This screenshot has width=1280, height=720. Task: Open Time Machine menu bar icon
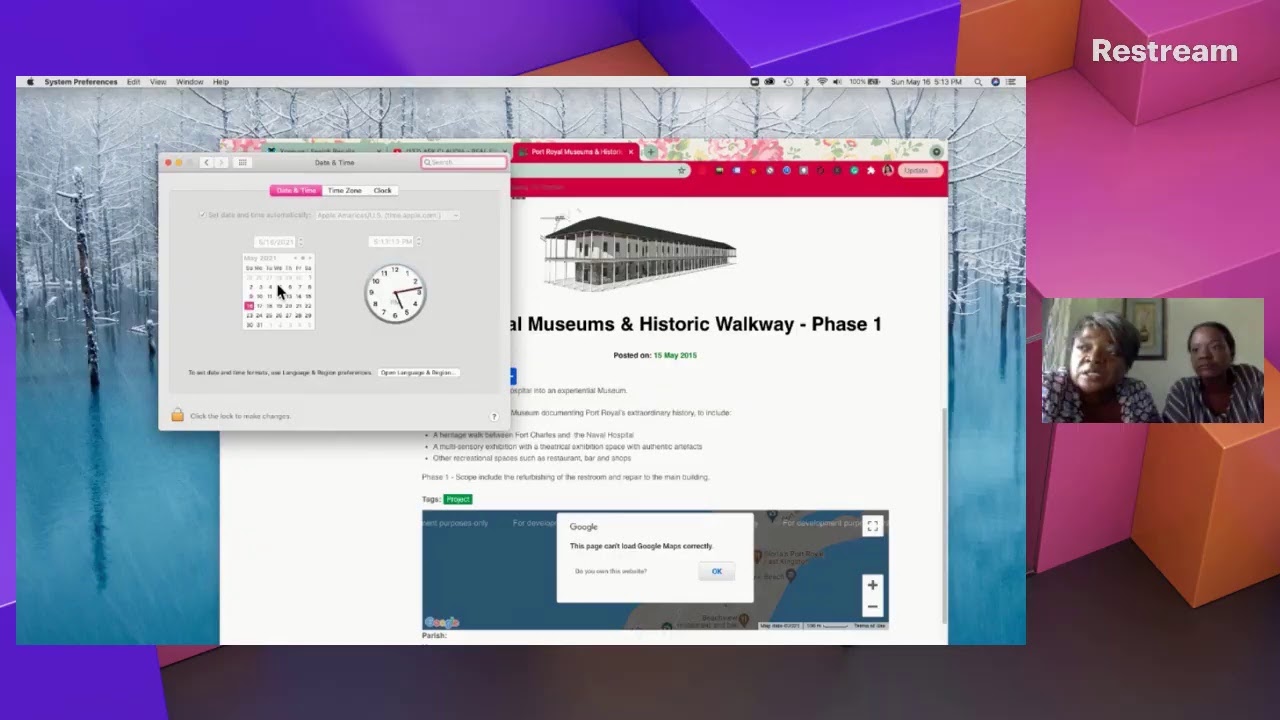coord(788,82)
